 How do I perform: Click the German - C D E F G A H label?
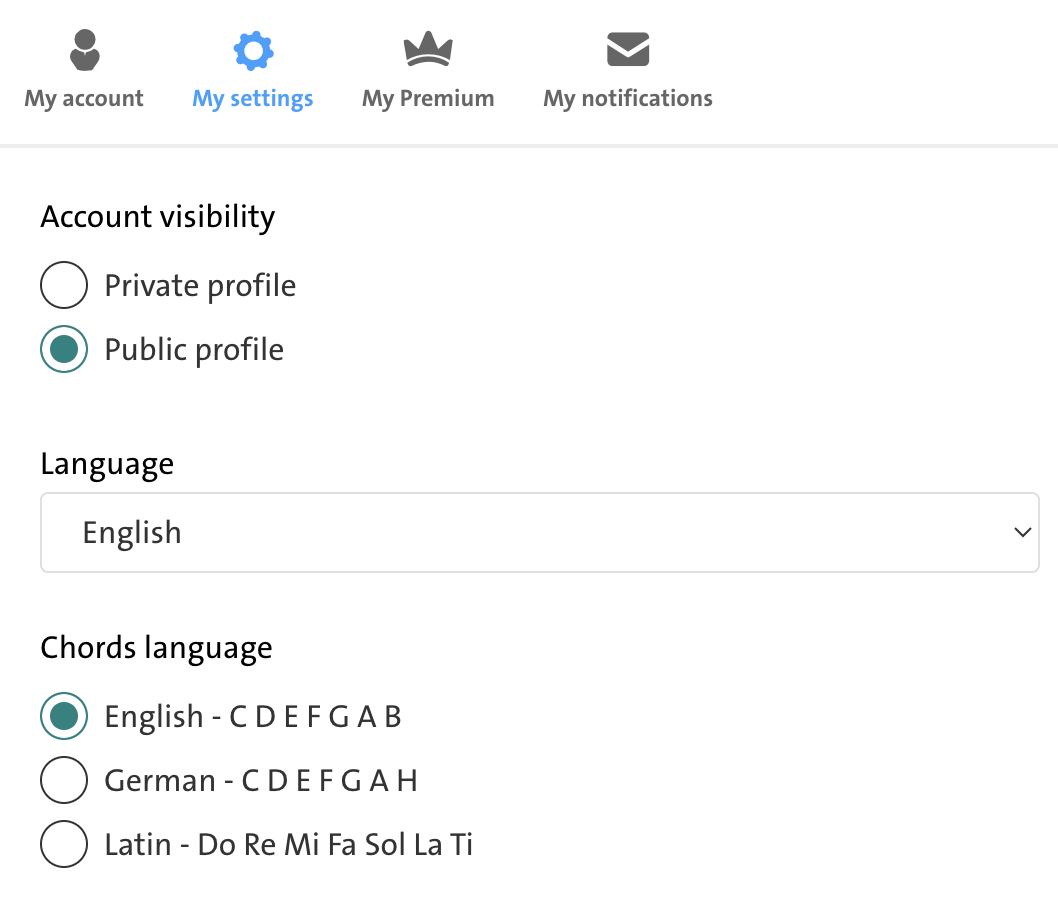click(x=261, y=781)
